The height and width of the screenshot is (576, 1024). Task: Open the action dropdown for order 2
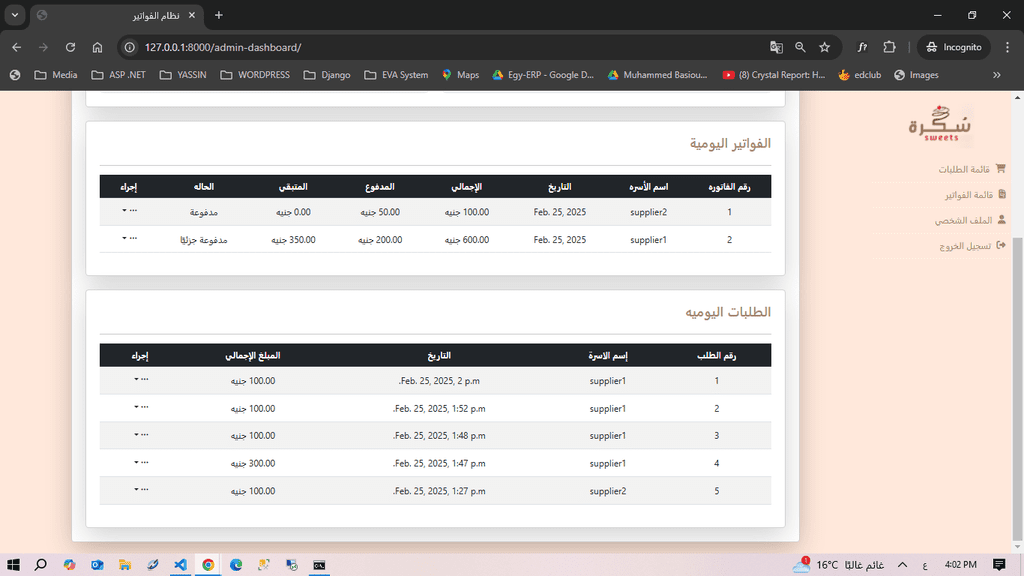click(x=141, y=407)
